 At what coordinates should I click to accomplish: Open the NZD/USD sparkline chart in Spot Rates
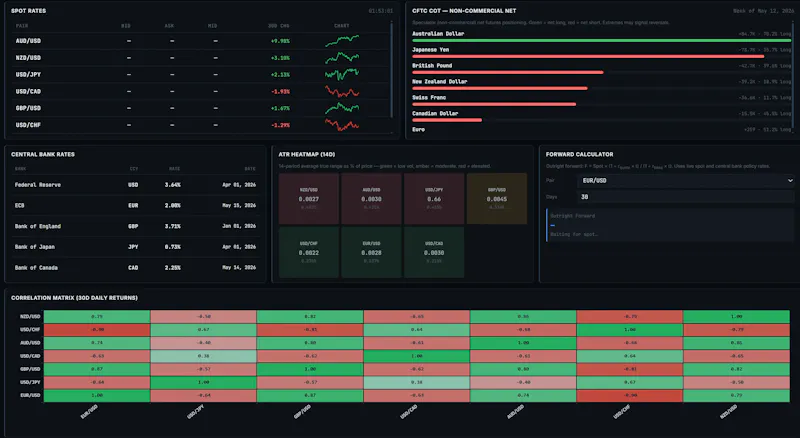342,58
